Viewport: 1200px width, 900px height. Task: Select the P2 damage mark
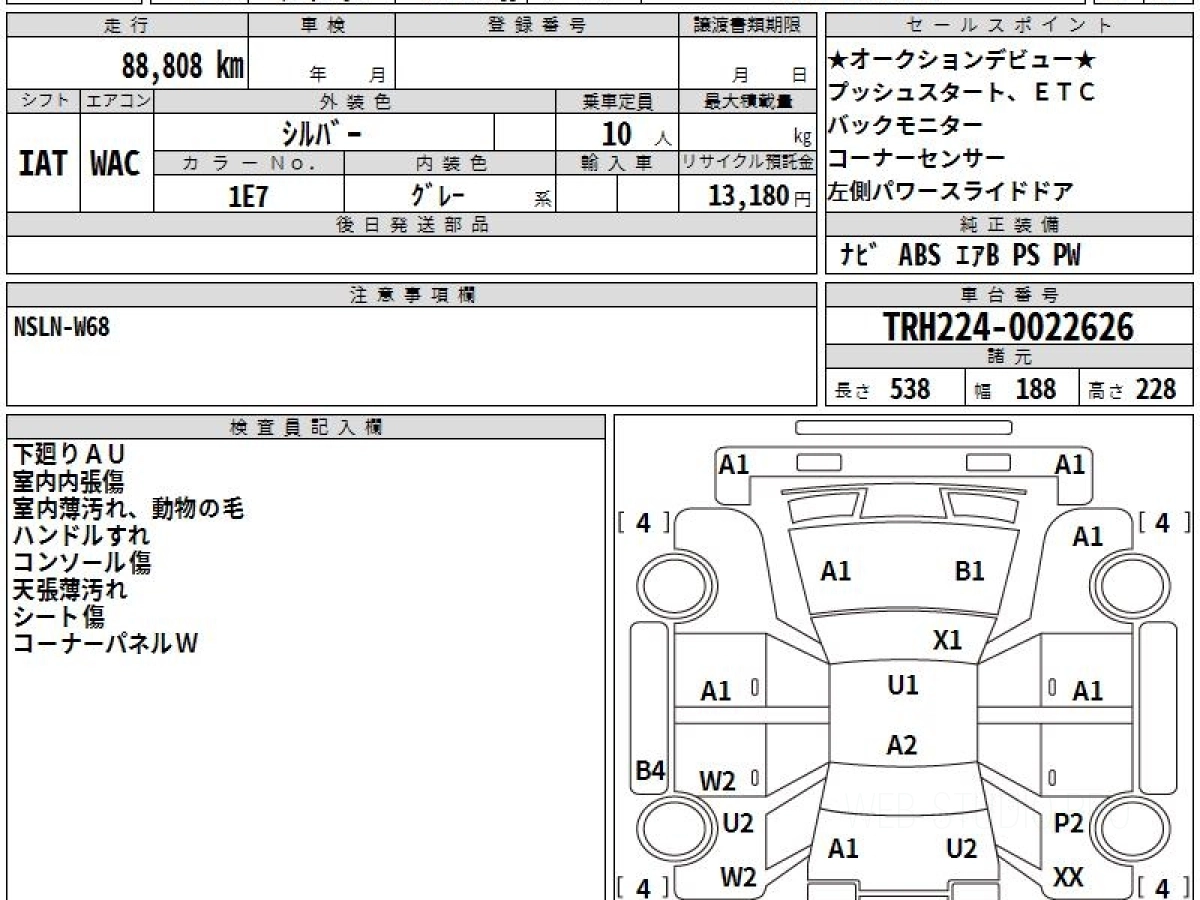tap(1069, 823)
